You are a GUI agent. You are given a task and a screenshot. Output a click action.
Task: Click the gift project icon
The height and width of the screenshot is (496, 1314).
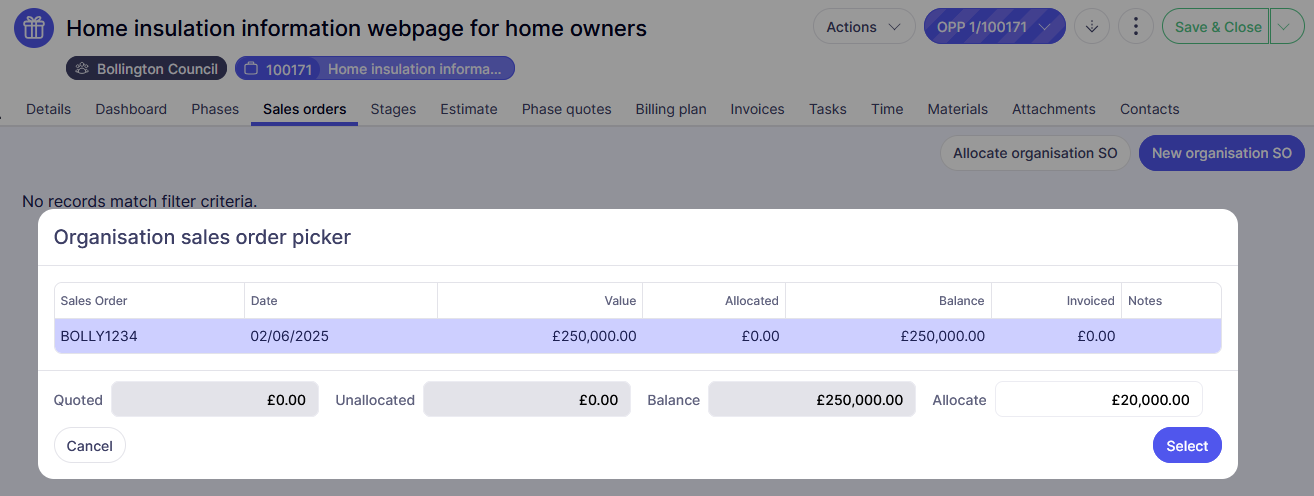[34, 28]
